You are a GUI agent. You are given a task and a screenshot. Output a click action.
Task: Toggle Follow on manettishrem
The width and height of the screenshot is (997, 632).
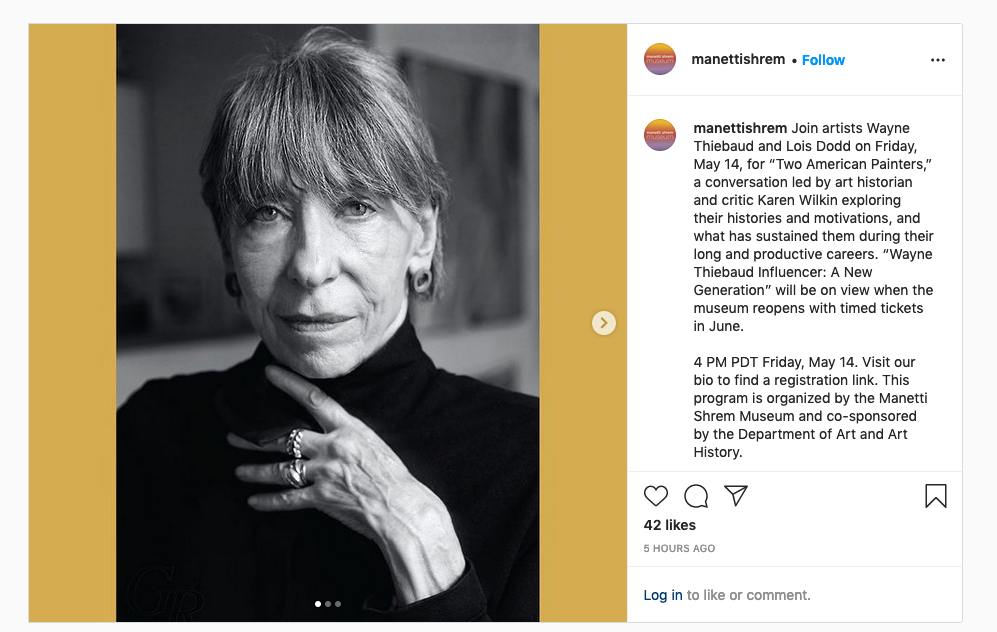click(823, 59)
